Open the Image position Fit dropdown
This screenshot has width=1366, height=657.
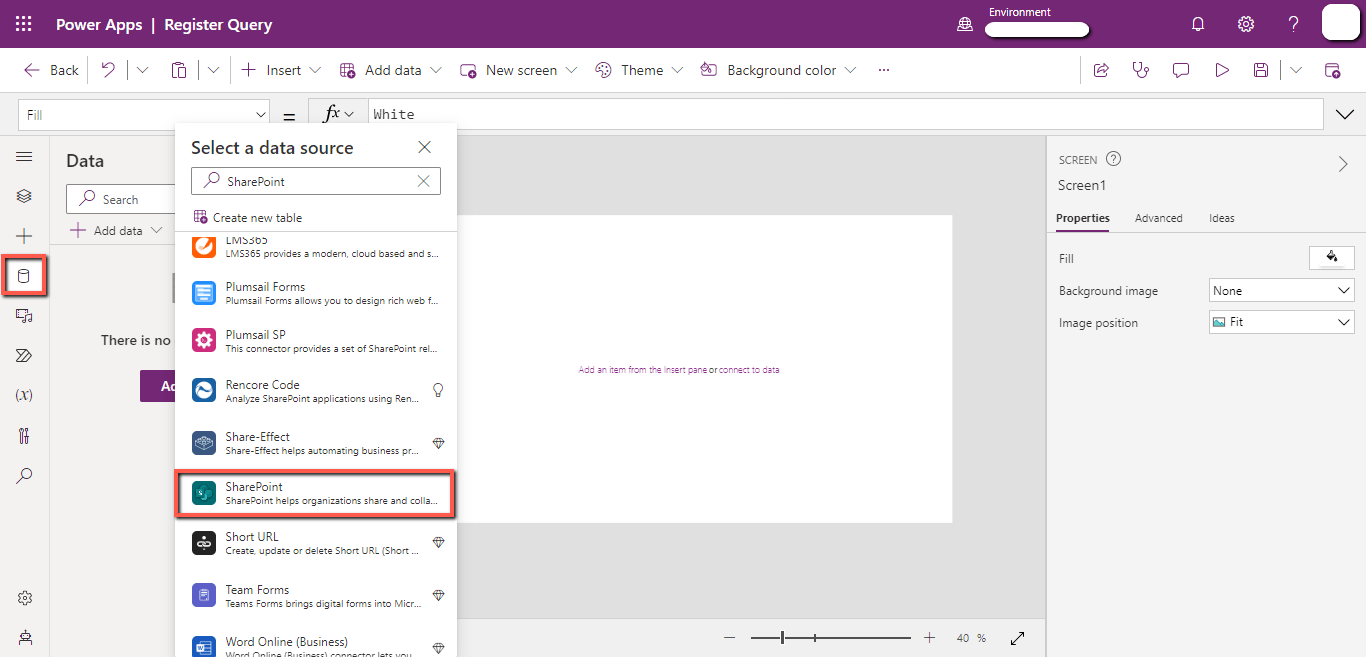pos(1282,322)
